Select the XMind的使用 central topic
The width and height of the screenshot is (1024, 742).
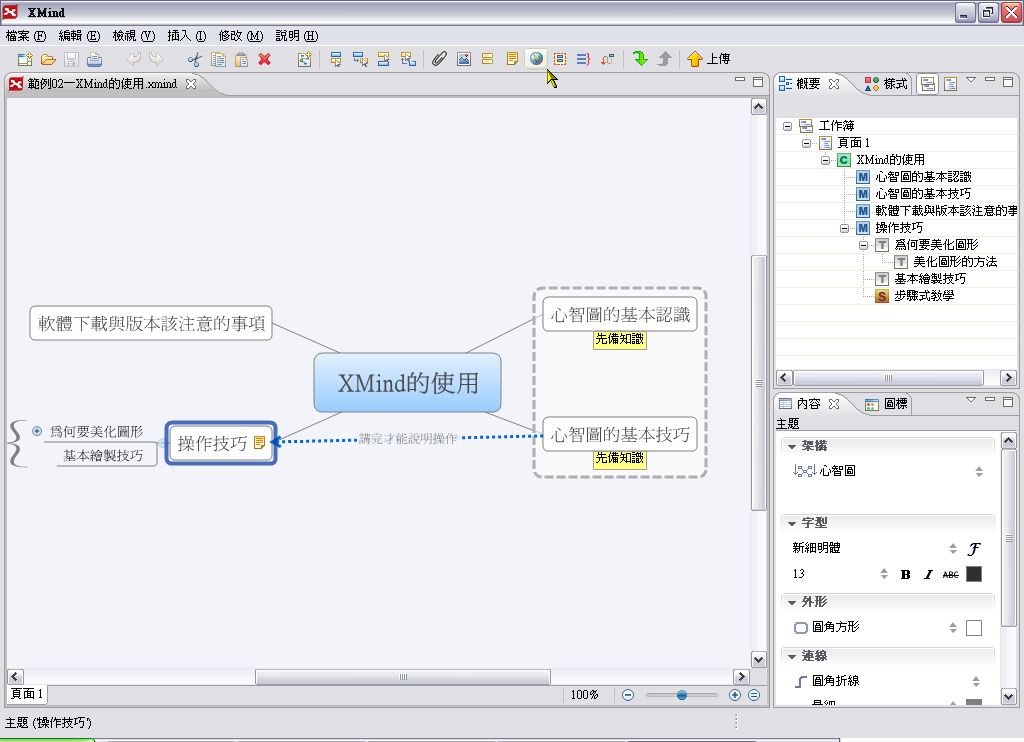(408, 383)
